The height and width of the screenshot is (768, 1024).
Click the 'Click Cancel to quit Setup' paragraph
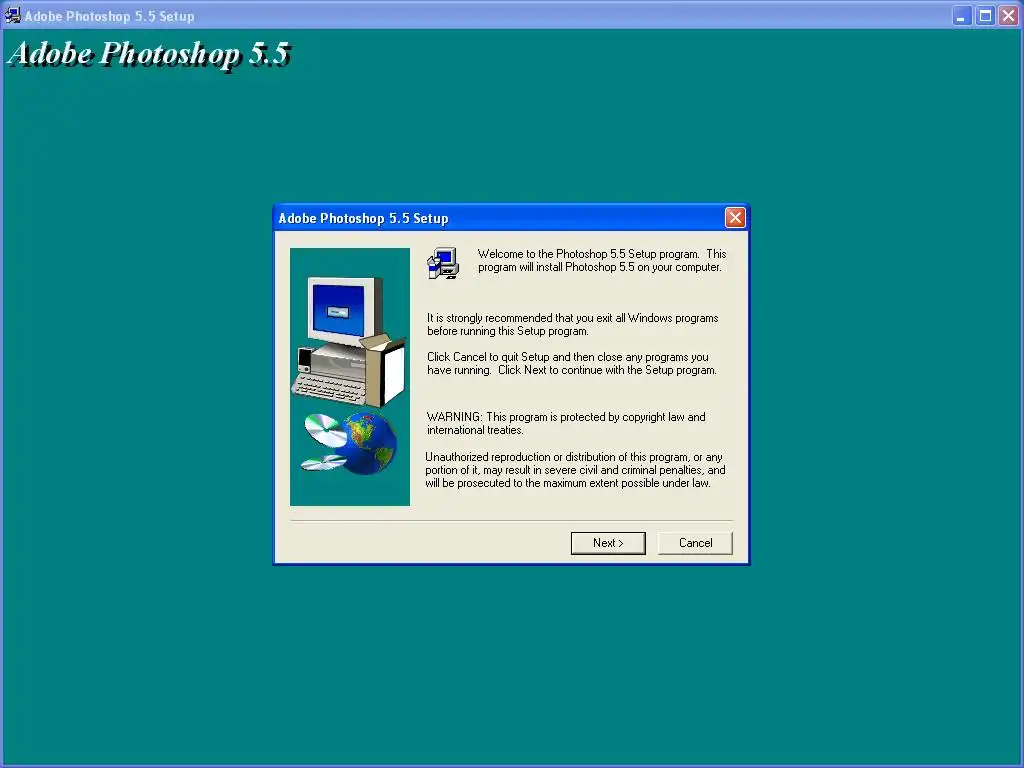(x=571, y=363)
